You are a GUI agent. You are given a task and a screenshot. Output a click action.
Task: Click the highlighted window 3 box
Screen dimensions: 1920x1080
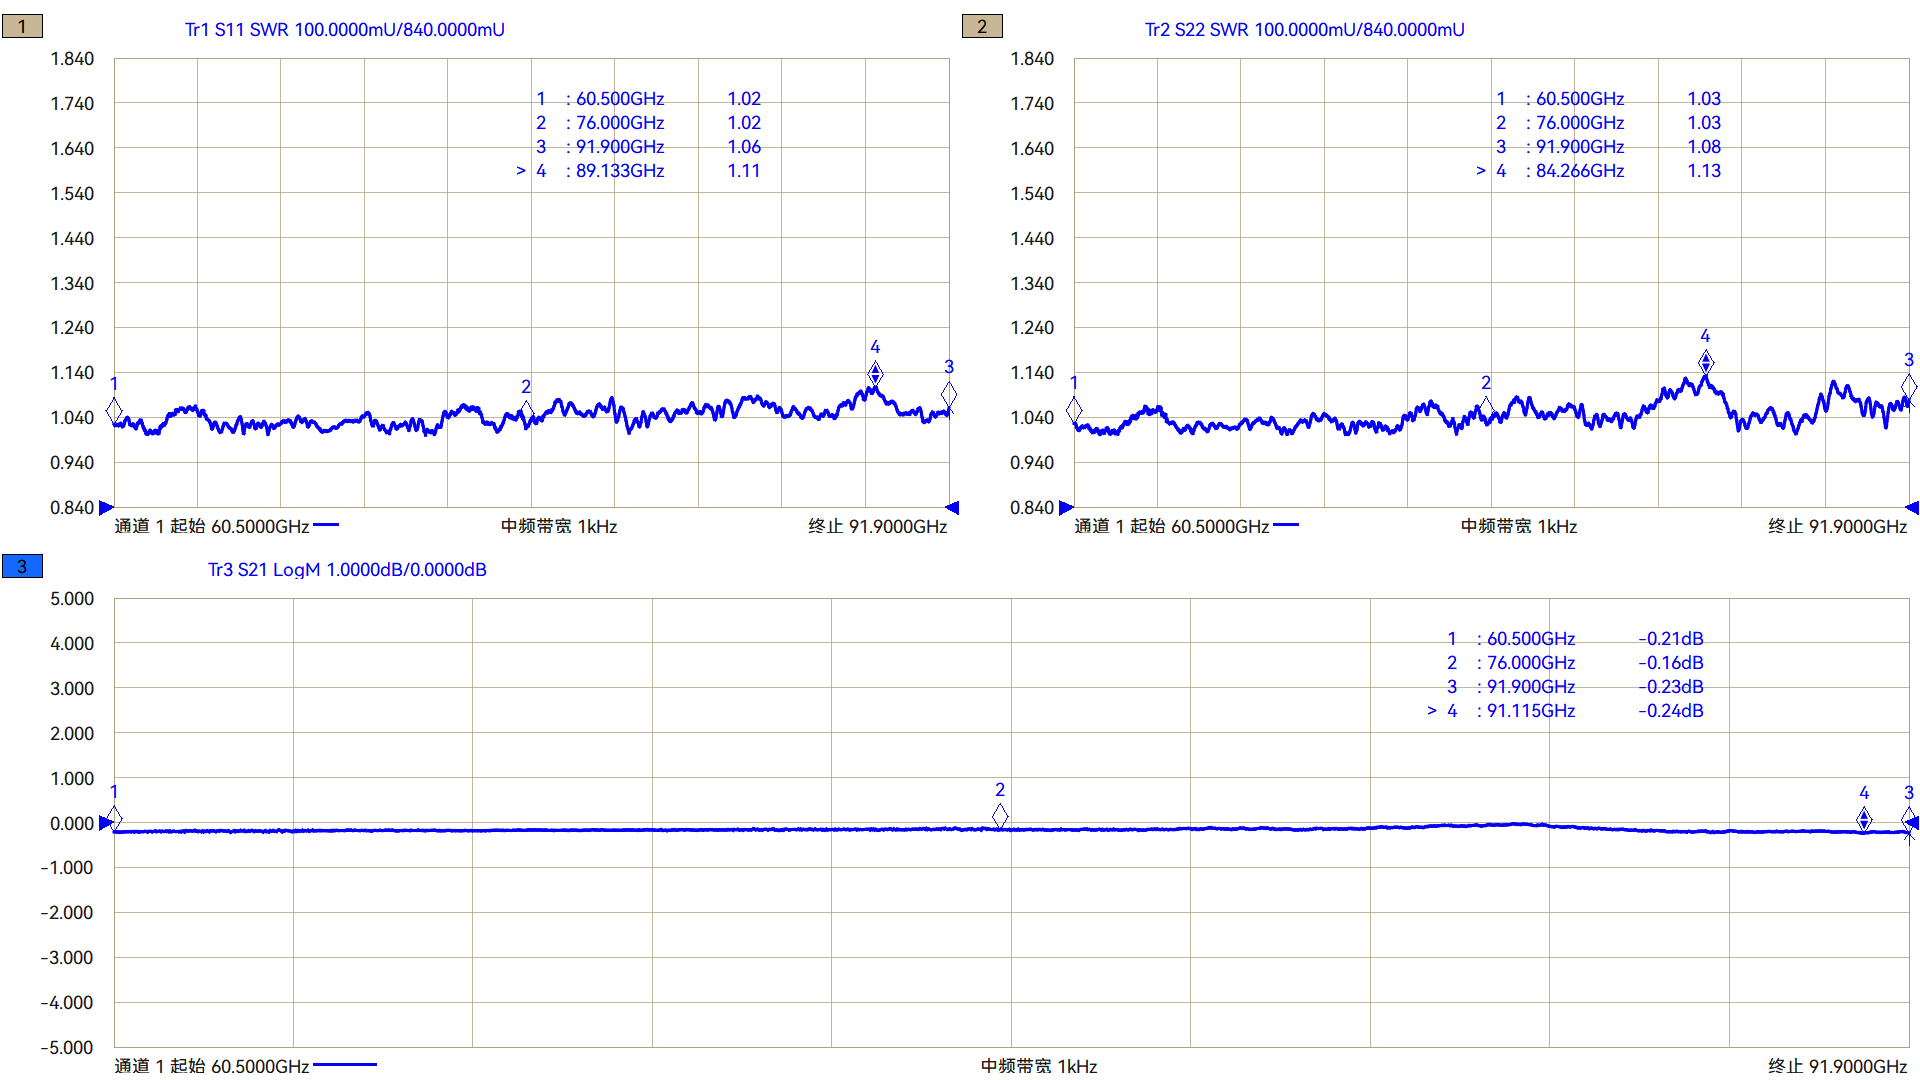(22, 566)
